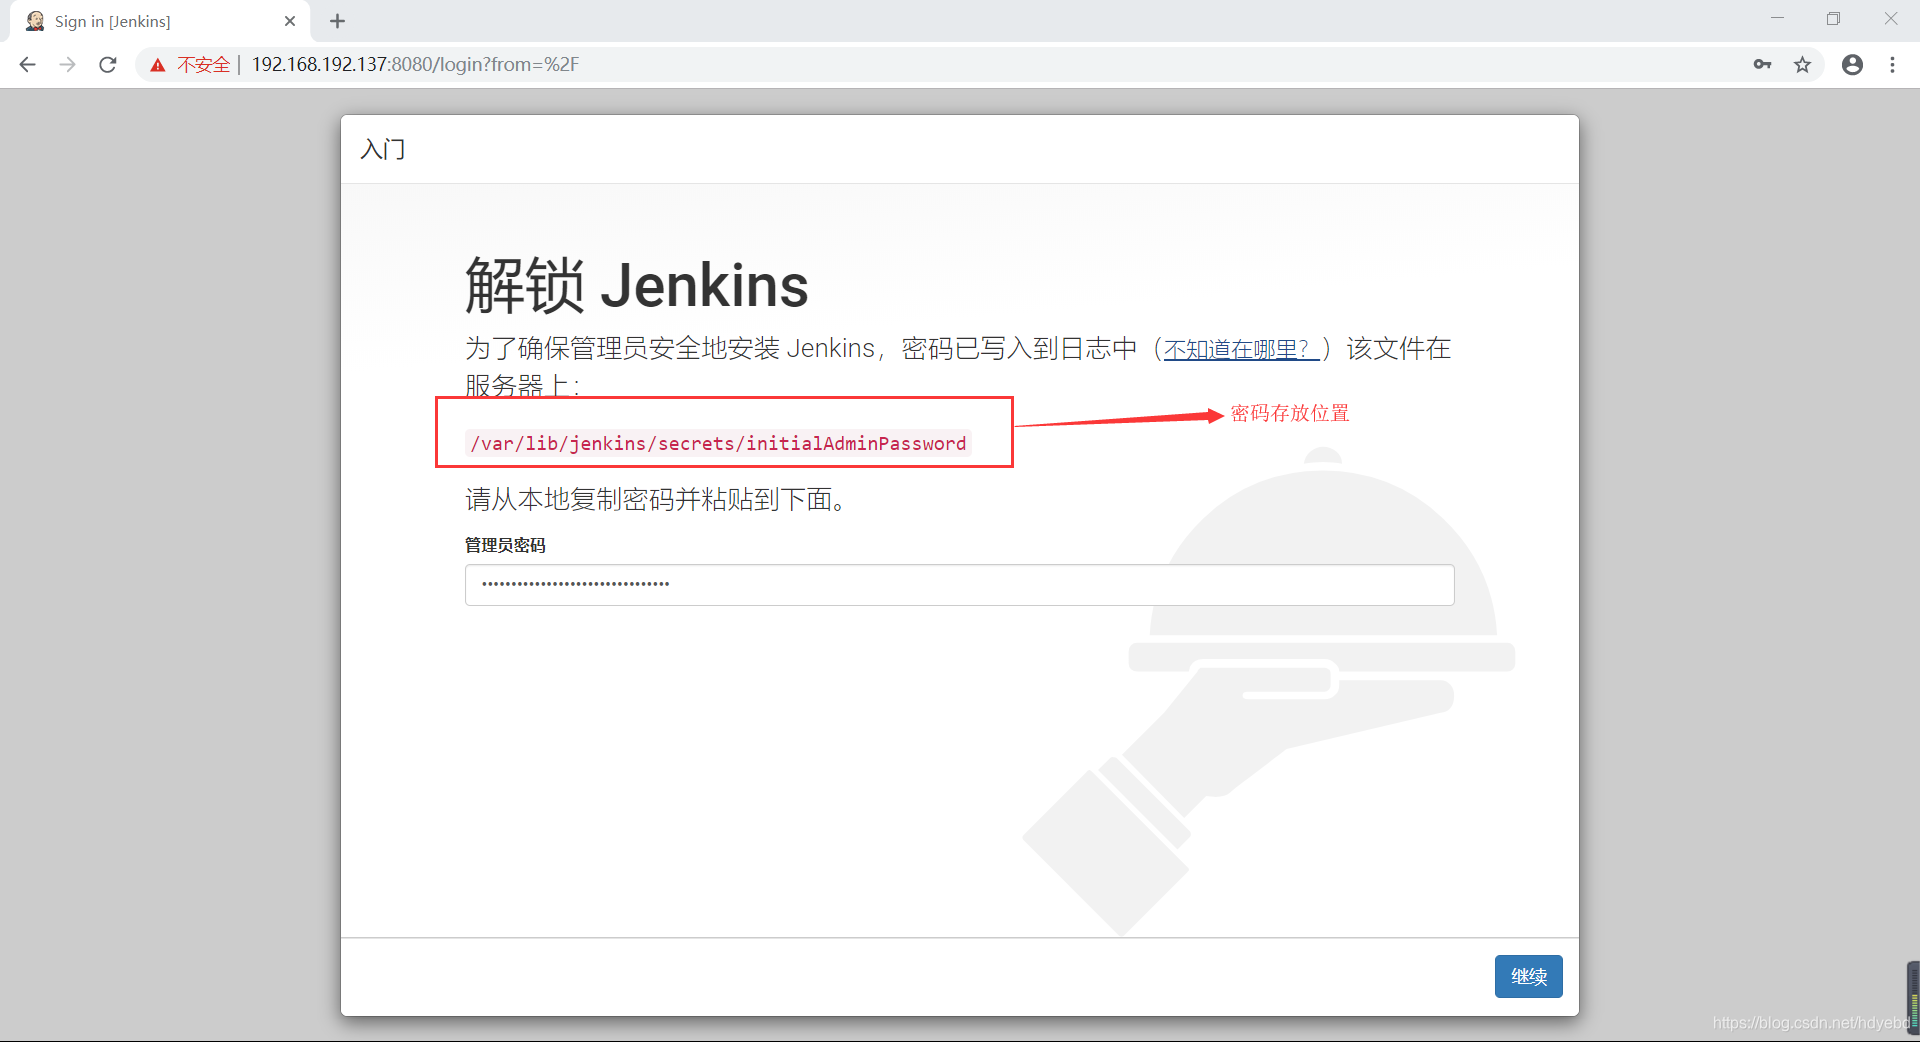Screen dimensions: 1920x1042
Task: Close the Sign in [Jenkins] tab
Action: 290,21
